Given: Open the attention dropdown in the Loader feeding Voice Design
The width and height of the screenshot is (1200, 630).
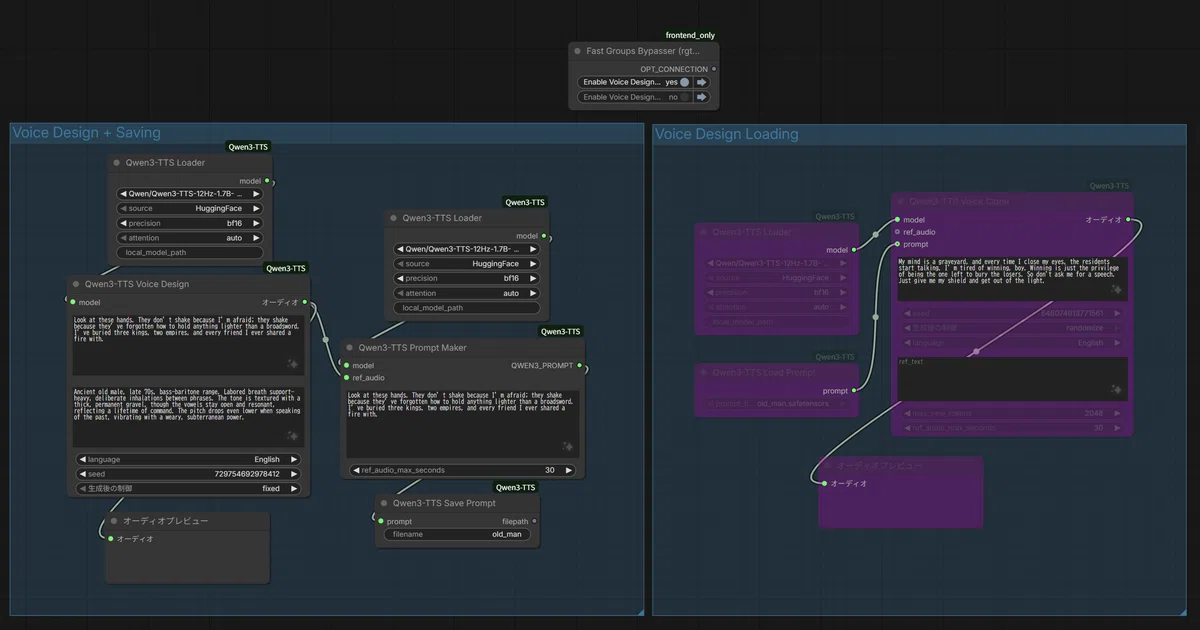Looking at the screenshot, I should [x=190, y=238].
